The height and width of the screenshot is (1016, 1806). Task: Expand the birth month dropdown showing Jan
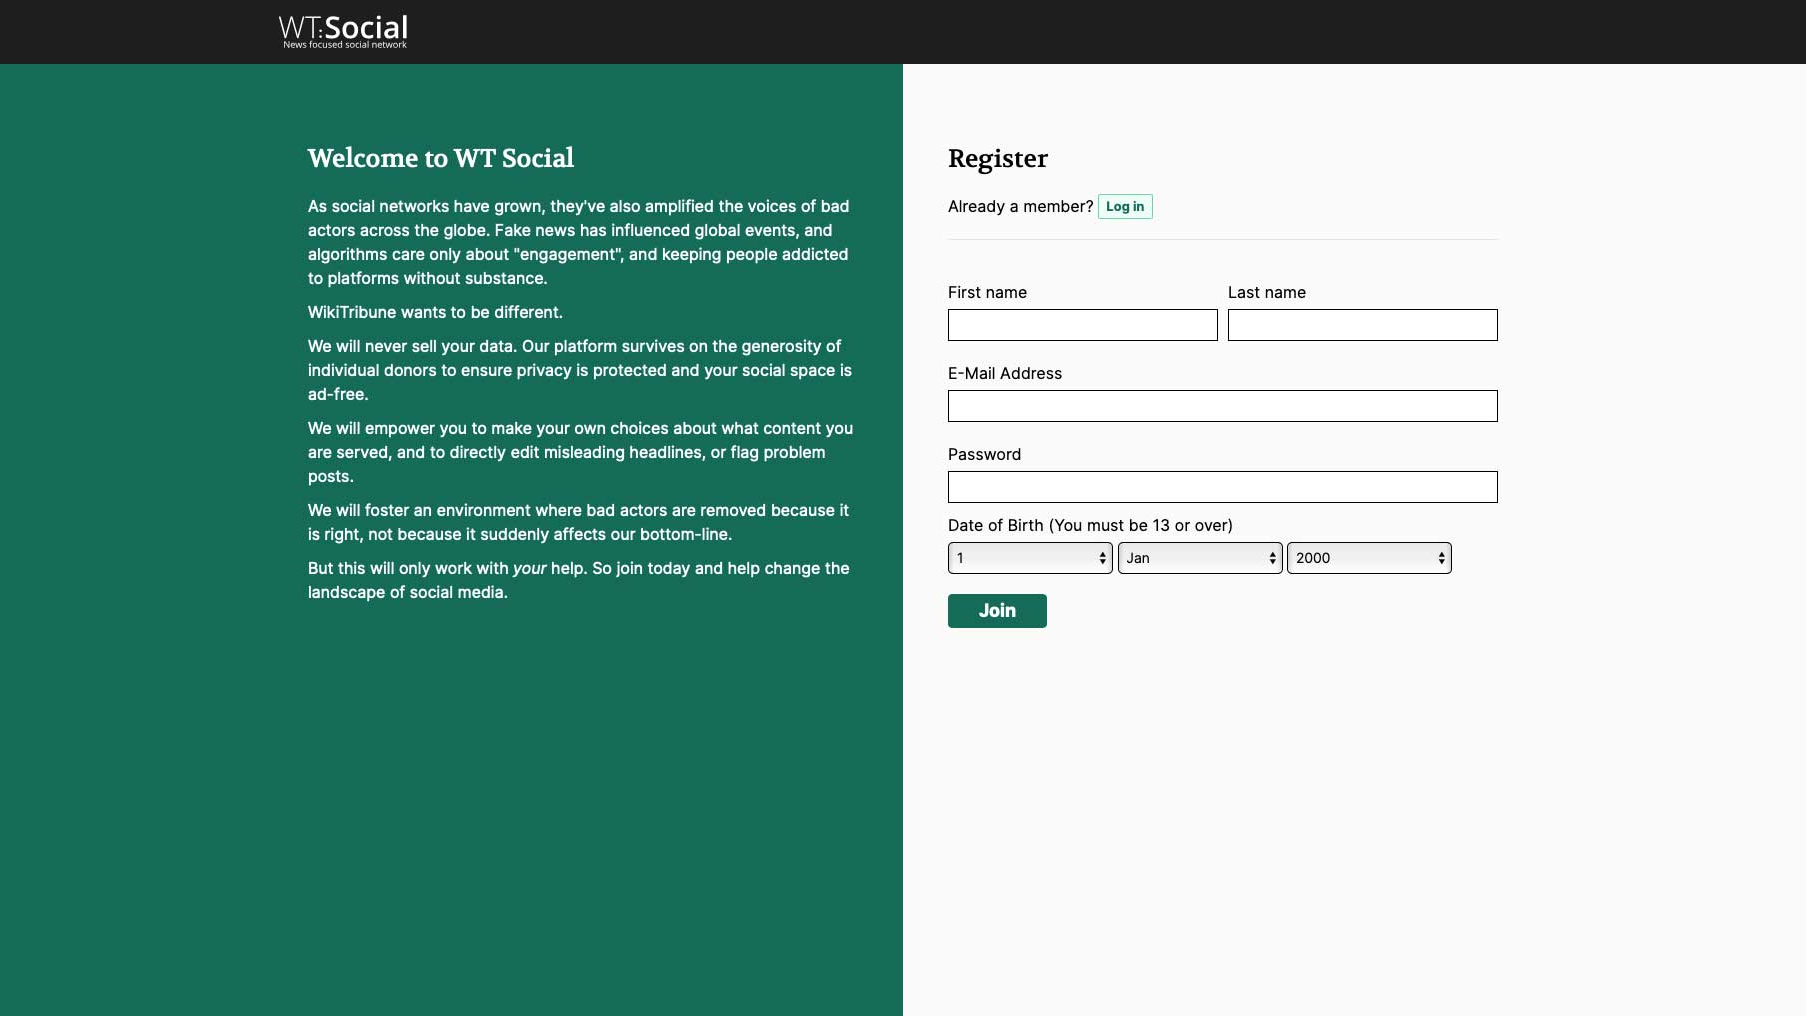1199,558
